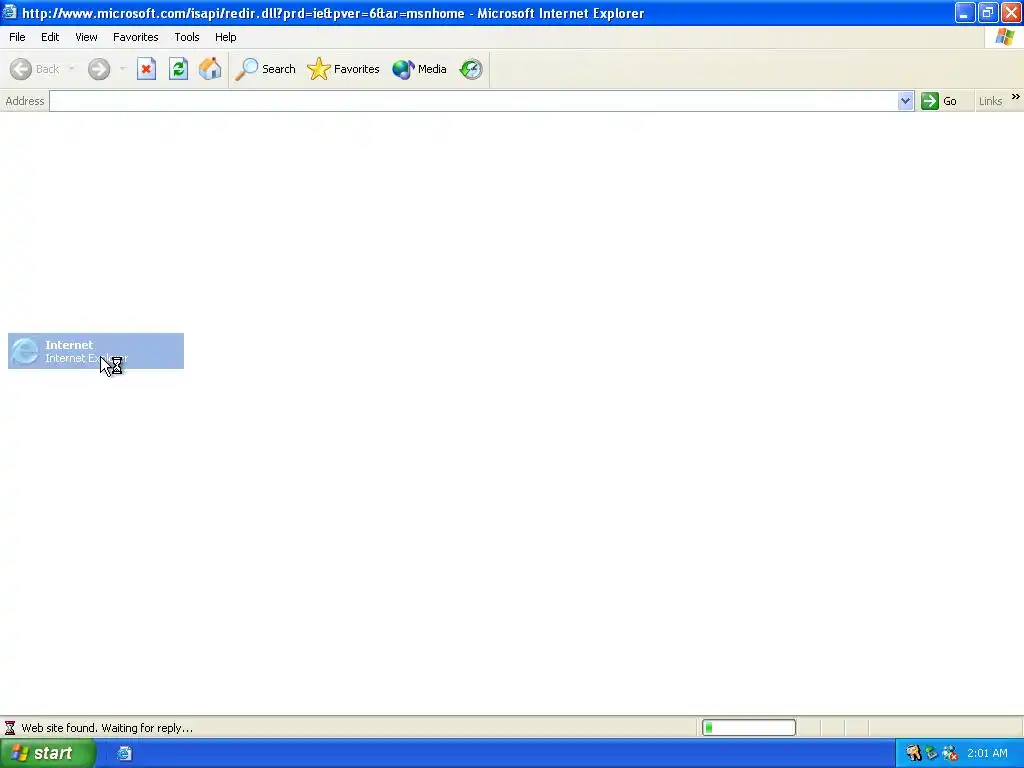Open the History clock icon

[x=471, y=69]
